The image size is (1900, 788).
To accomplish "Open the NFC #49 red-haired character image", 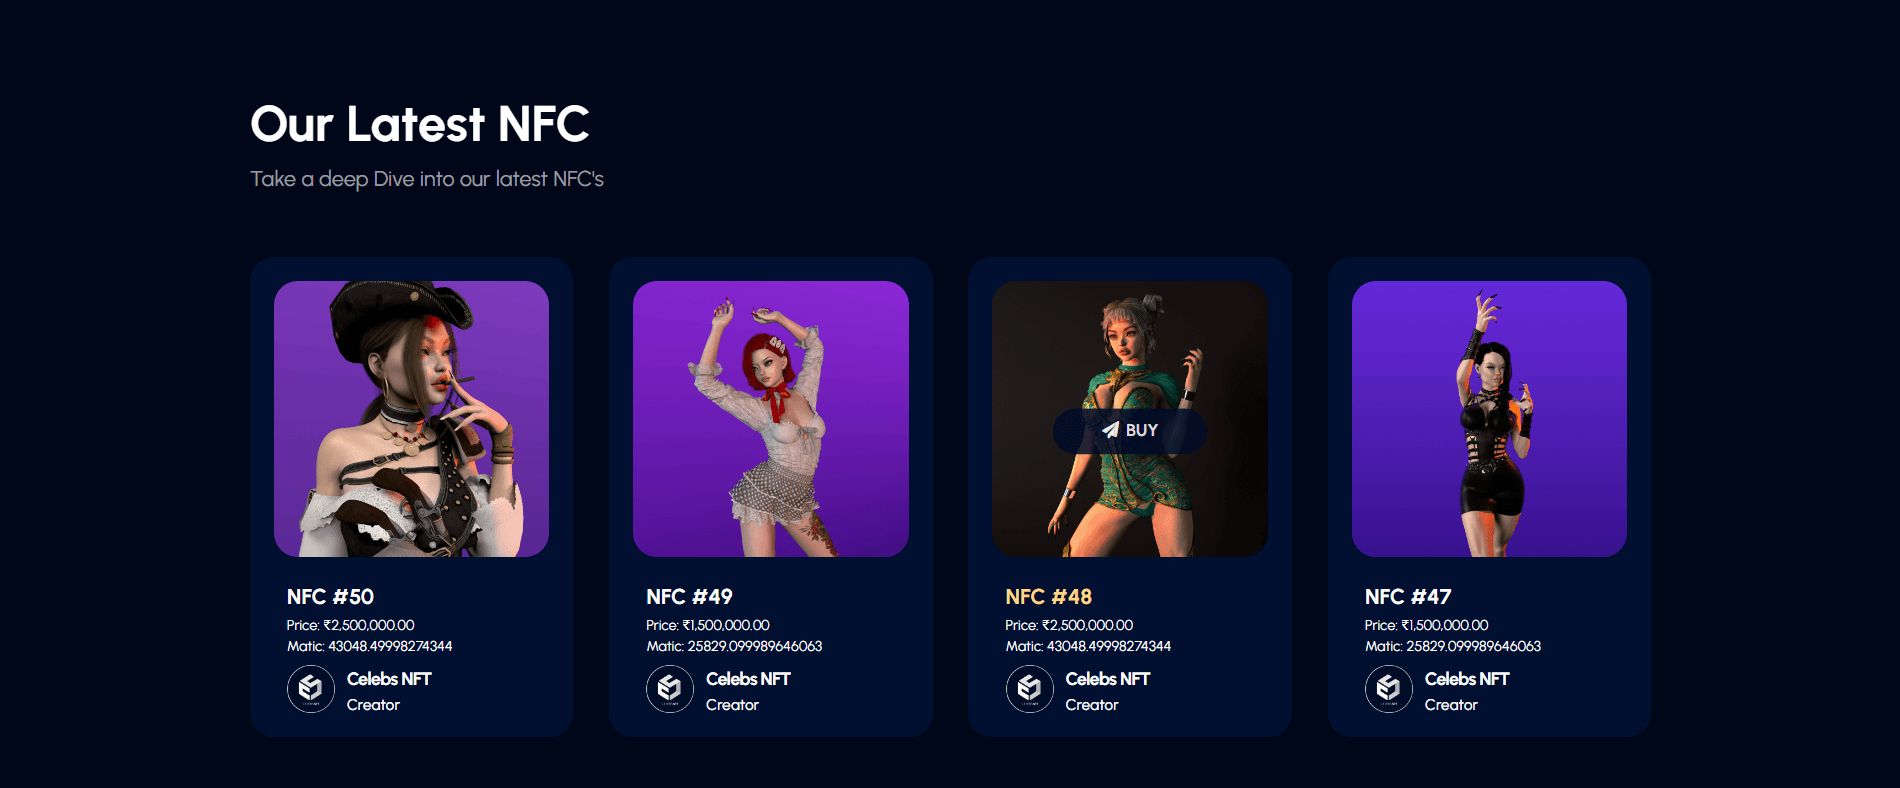I will click(771, 419).
